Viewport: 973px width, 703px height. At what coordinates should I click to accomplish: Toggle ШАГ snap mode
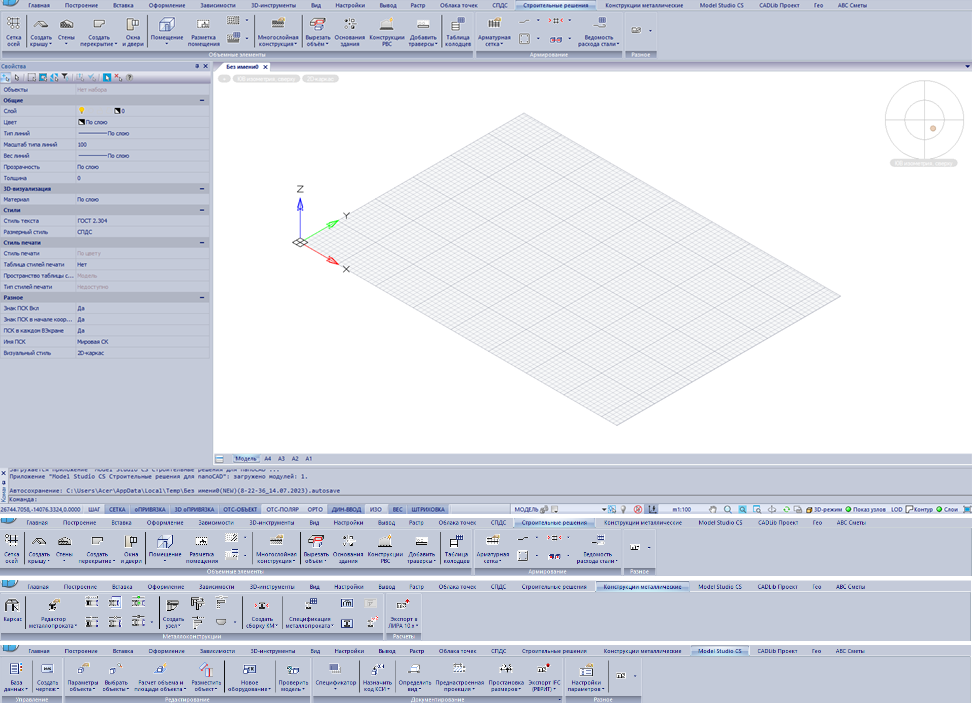pyautogui.click(x=94, y=509)
